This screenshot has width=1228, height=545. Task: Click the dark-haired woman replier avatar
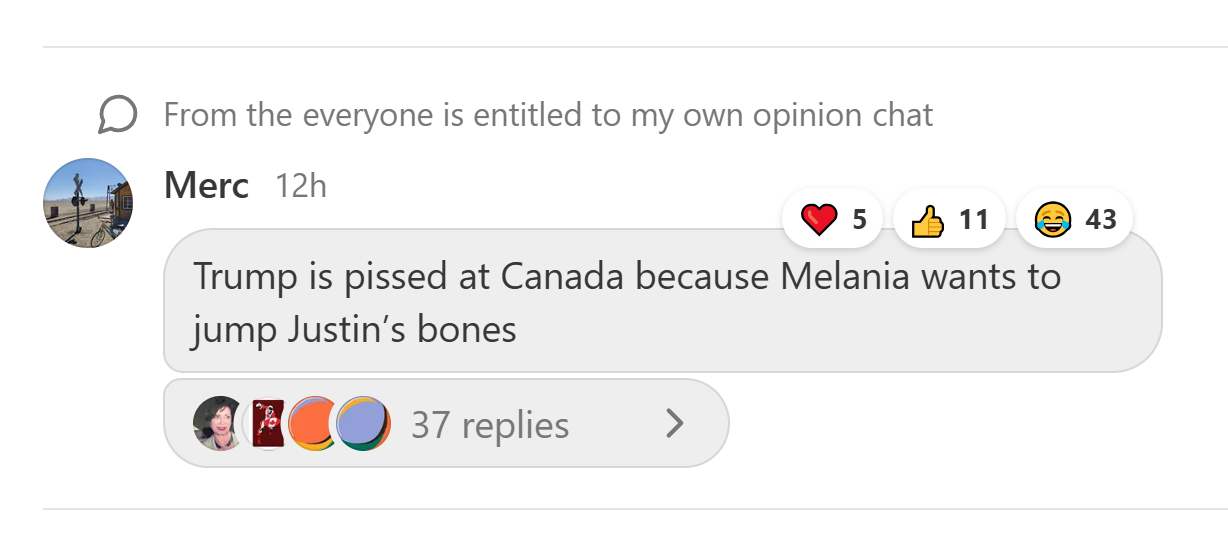218,424
